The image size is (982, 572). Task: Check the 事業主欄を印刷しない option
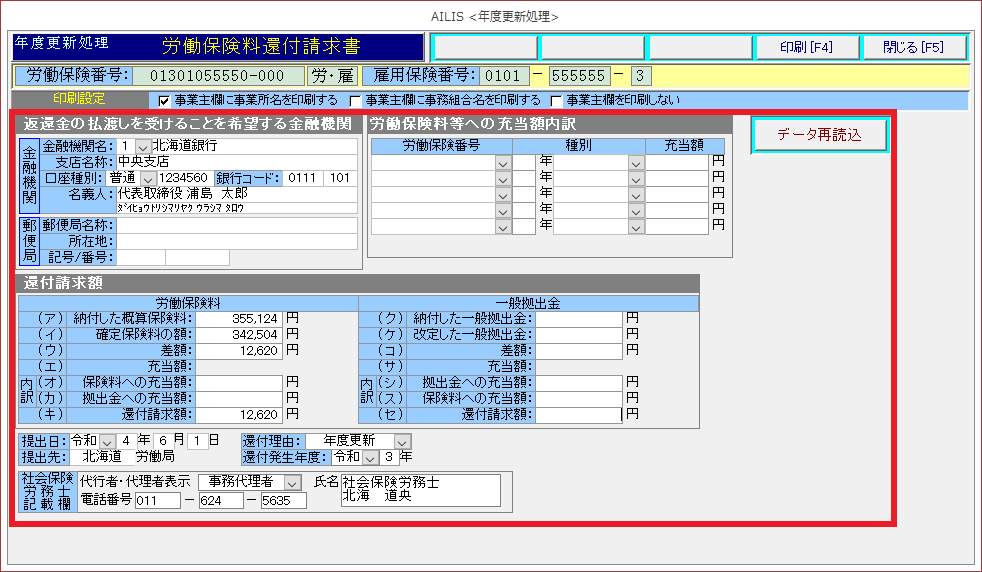[x=556, y=101]
